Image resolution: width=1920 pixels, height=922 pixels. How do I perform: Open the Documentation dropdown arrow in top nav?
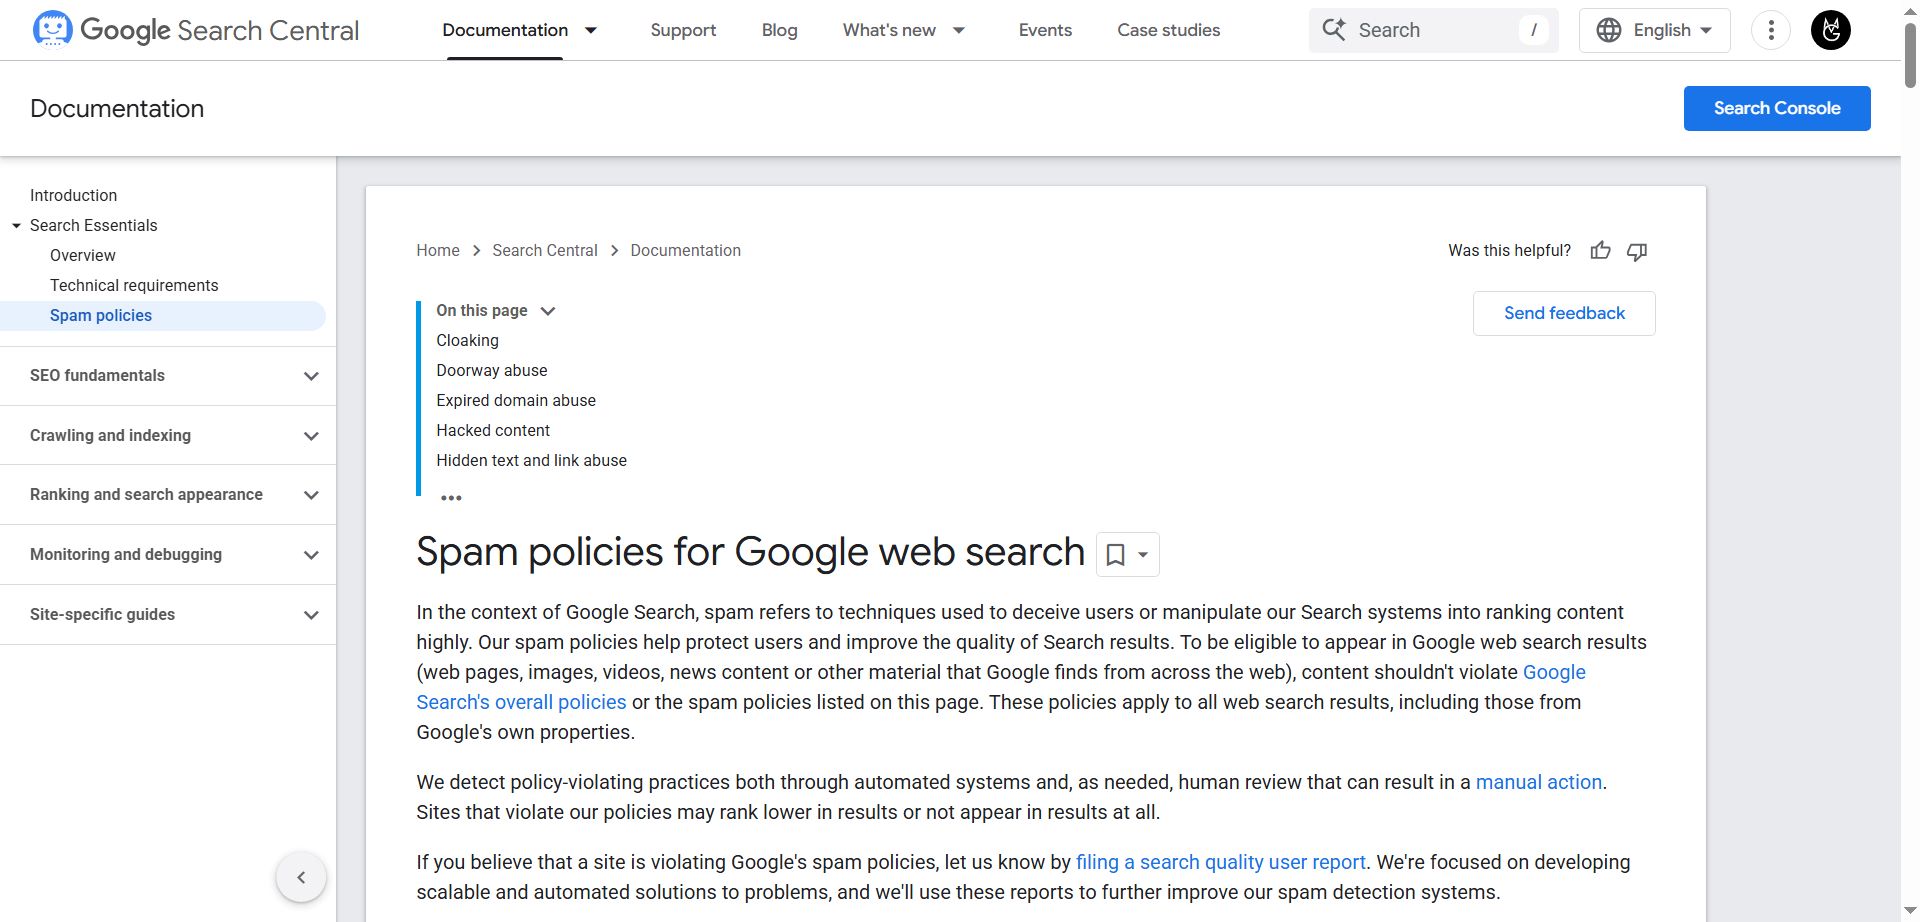click(591, 30)
